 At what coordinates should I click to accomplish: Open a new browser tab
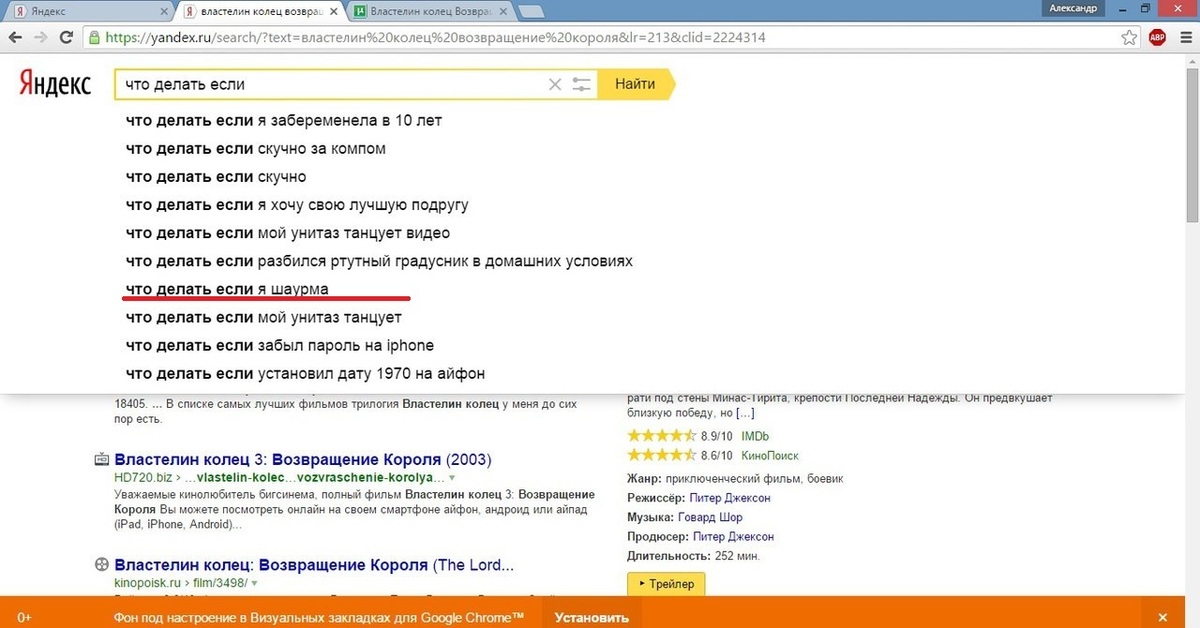tap(532, 12)
